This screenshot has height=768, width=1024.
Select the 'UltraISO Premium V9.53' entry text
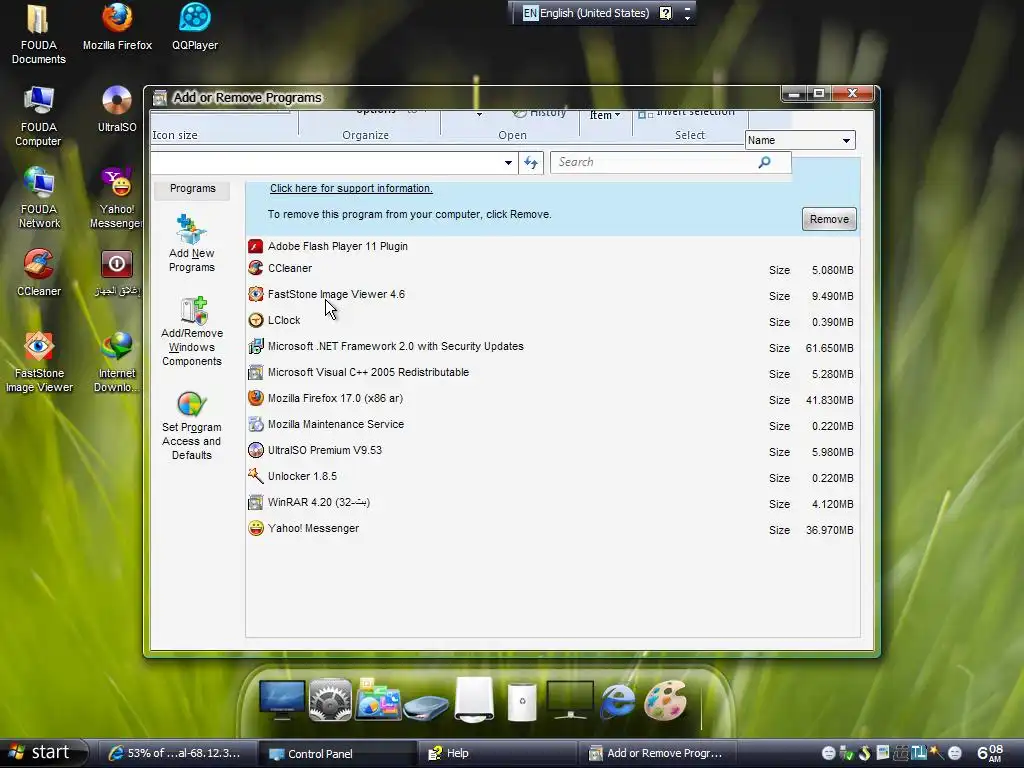pos(325,451)
